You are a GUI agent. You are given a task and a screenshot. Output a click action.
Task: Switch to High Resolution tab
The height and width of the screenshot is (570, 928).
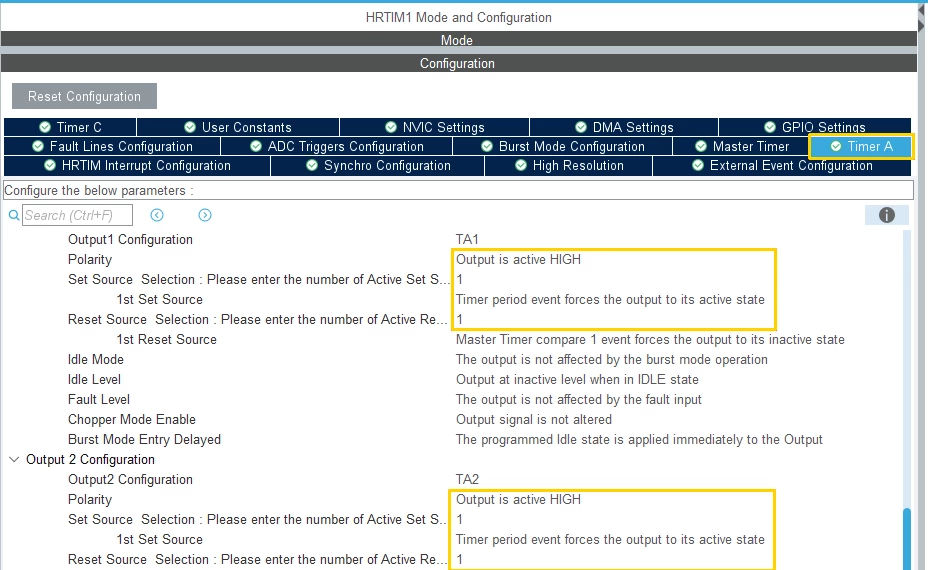569,166
